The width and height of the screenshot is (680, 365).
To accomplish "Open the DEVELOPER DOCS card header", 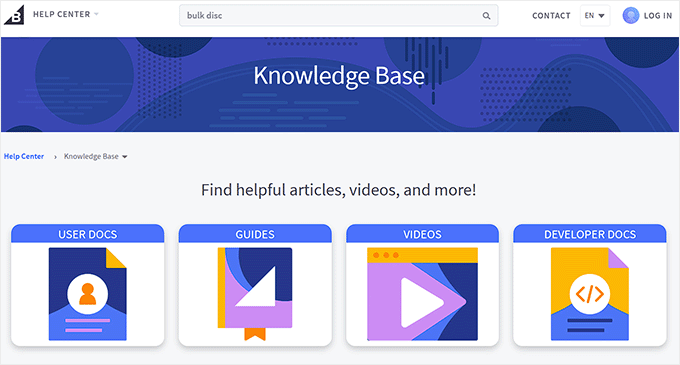I will 590,234.
